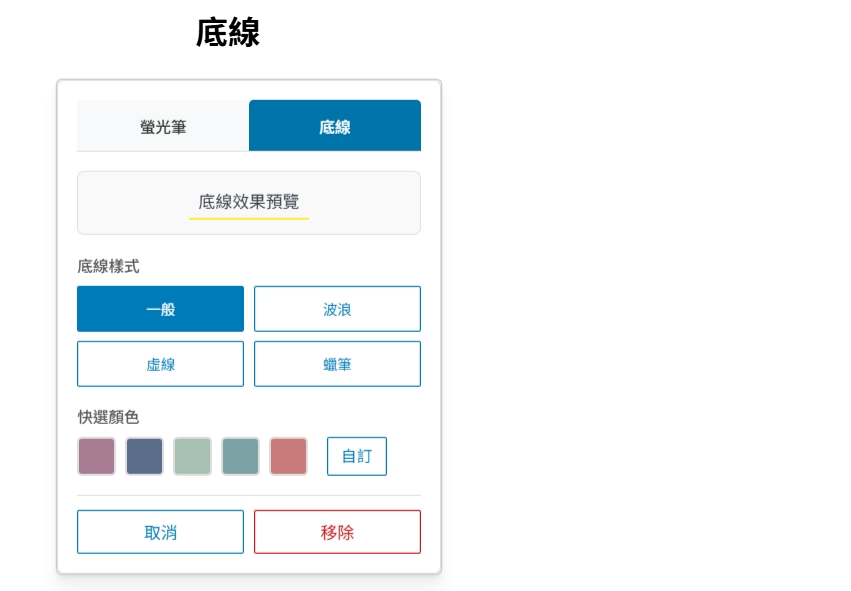Screen dimensions: 851x591
Task: Switch to the 底線 tab
Action: coord(335,125)
